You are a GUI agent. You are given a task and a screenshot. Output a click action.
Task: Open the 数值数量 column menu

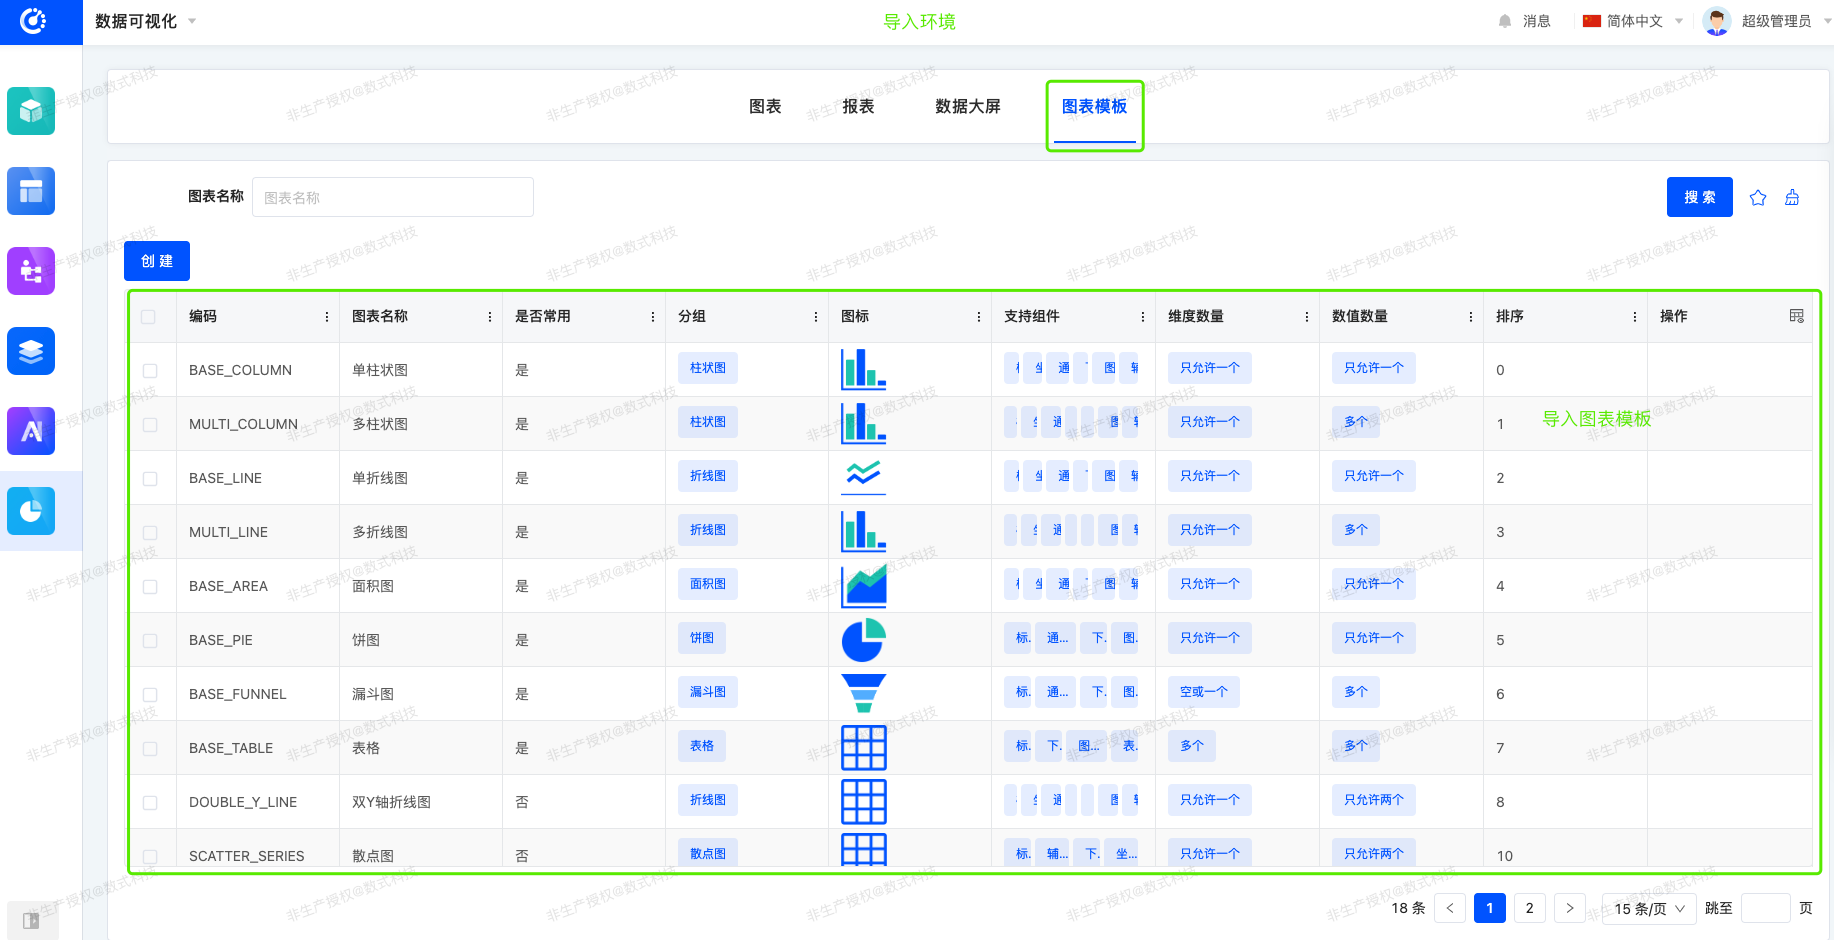click(1471, 316)
